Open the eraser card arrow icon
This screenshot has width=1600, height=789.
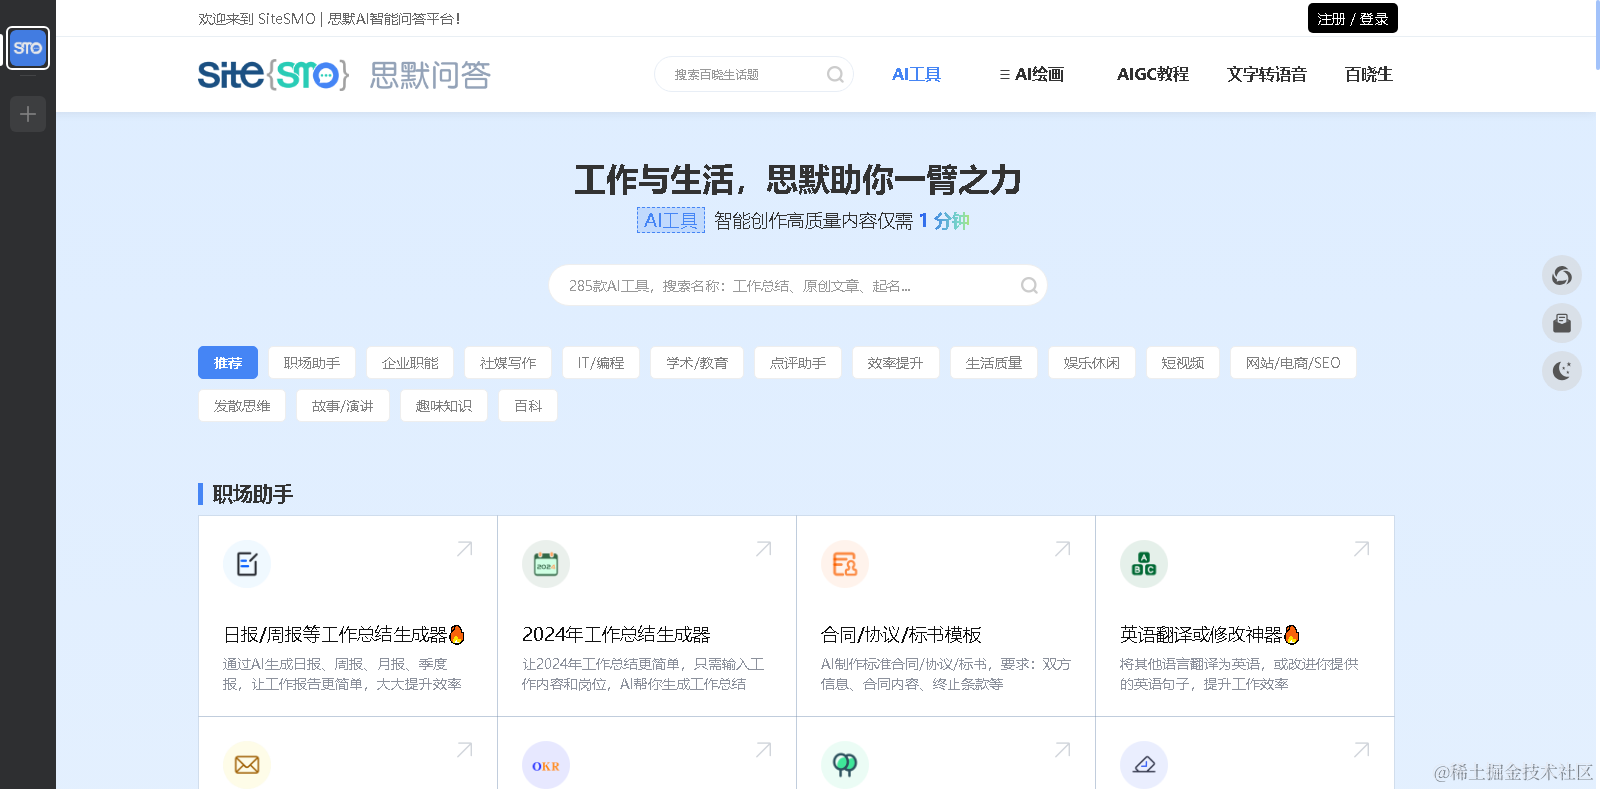[x=1362, y=750]
